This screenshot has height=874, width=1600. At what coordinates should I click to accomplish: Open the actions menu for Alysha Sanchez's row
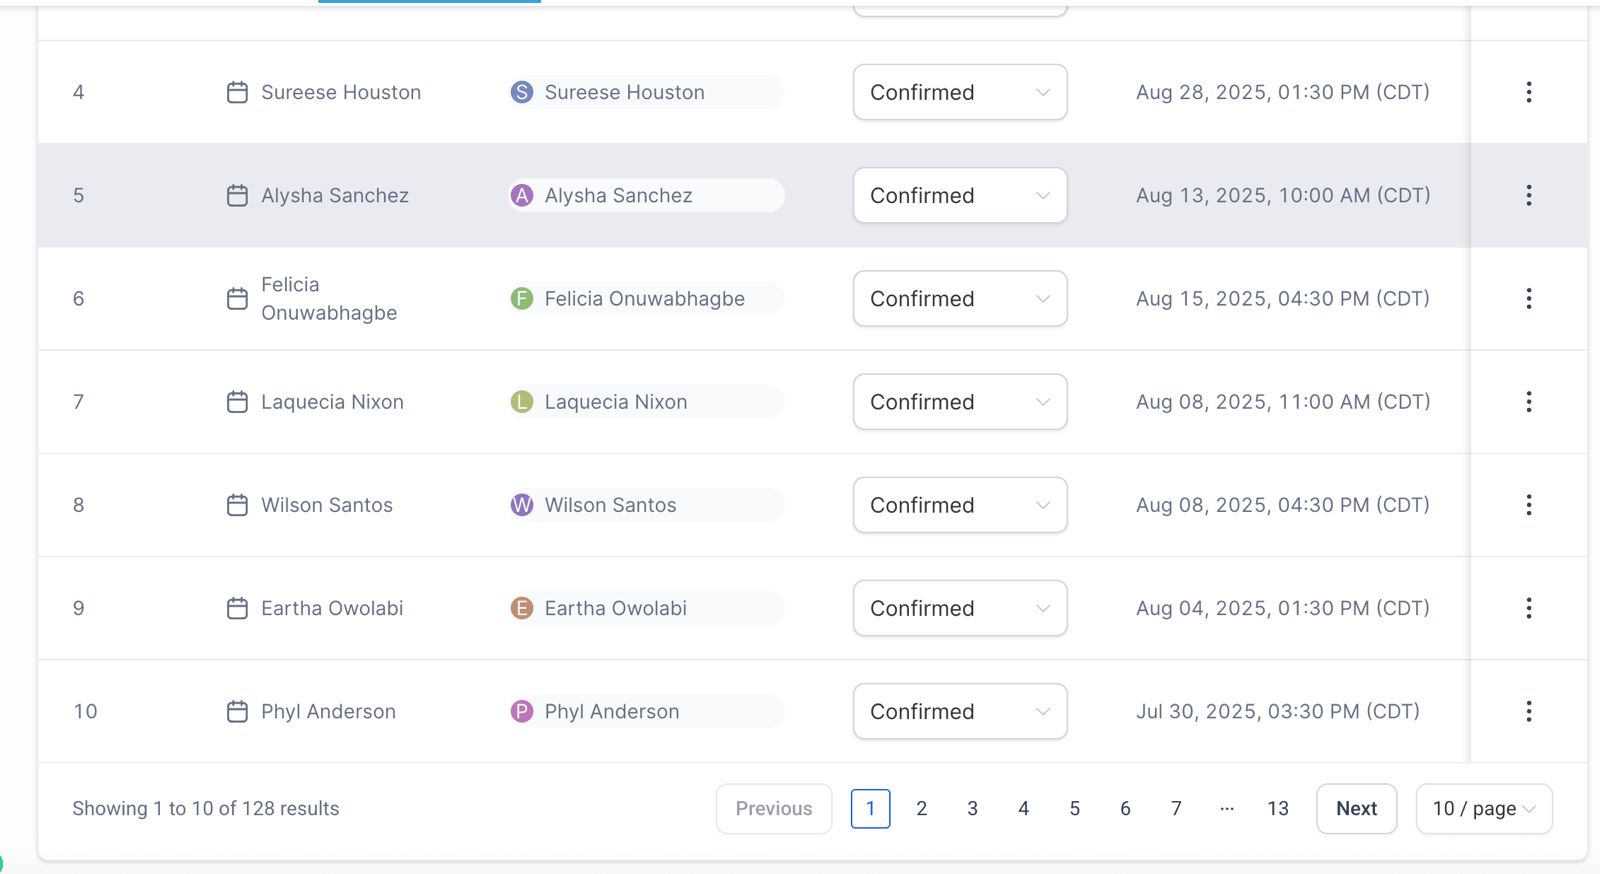click(x=1528, y=195)
